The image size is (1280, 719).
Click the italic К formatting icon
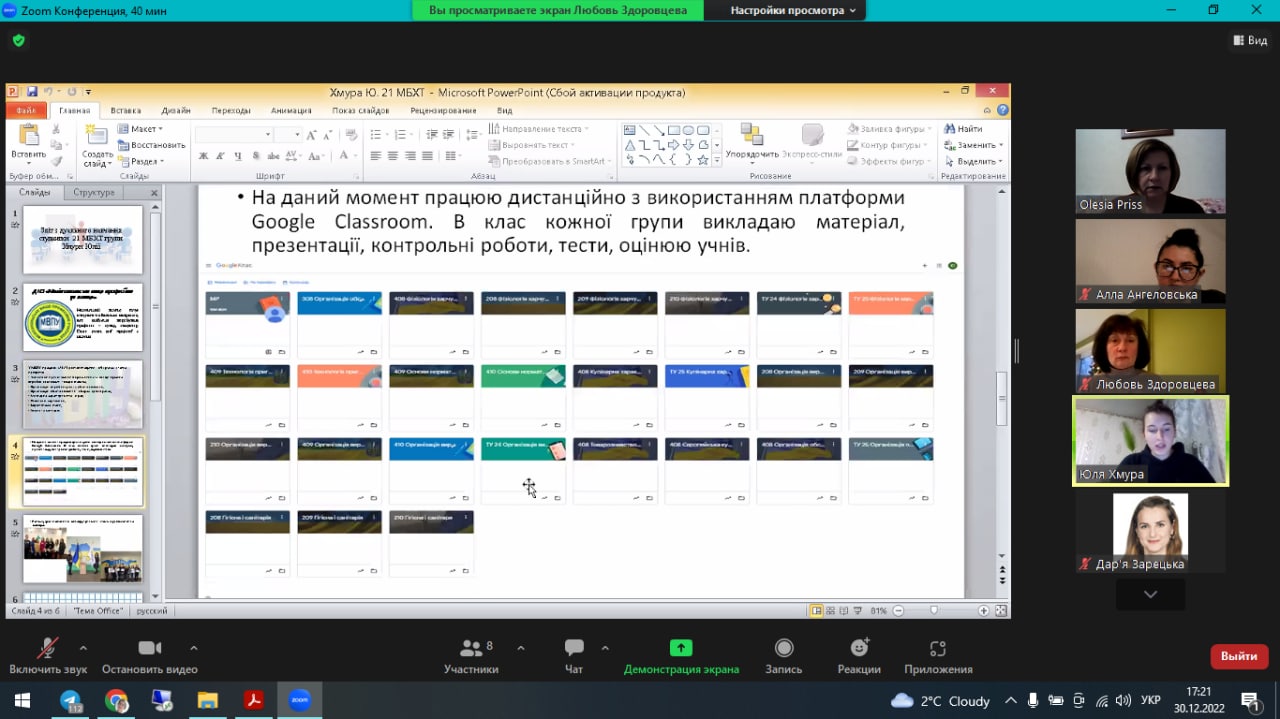coord(221,156)
